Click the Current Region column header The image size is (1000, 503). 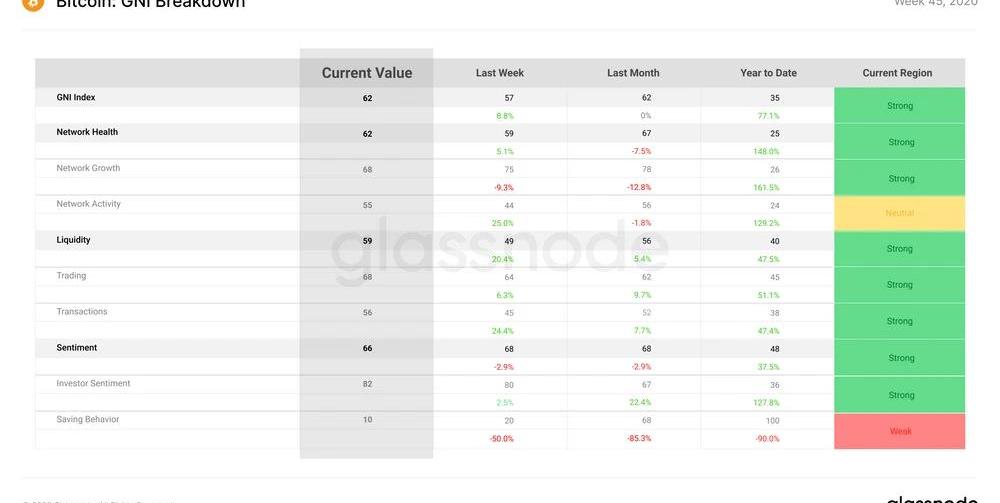(897, 73)
